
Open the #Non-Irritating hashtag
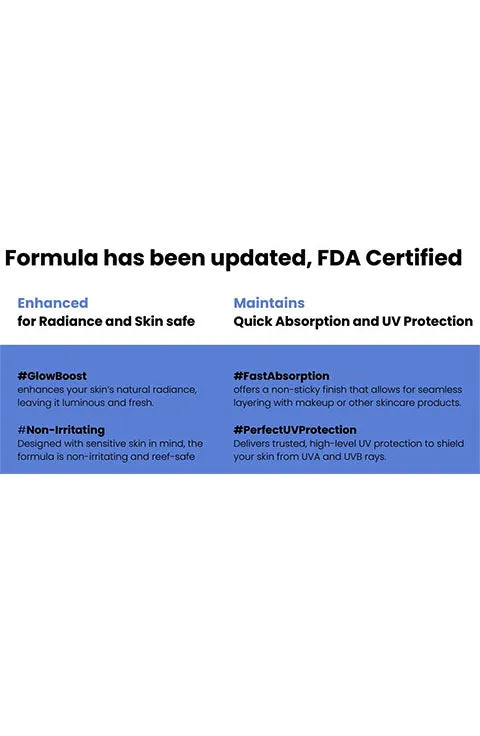point(61,430)
